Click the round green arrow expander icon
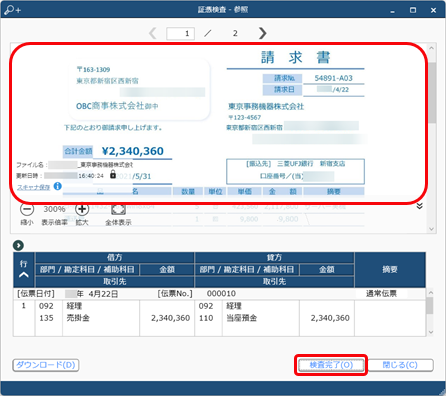This screenshot has width=446, height=396. point(18,246)
